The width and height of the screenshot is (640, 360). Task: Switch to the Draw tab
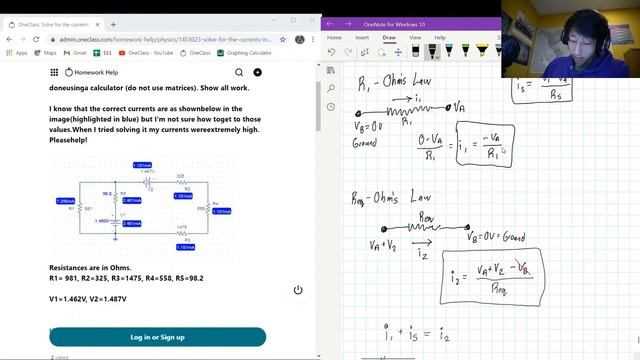(x=389, y=38)
